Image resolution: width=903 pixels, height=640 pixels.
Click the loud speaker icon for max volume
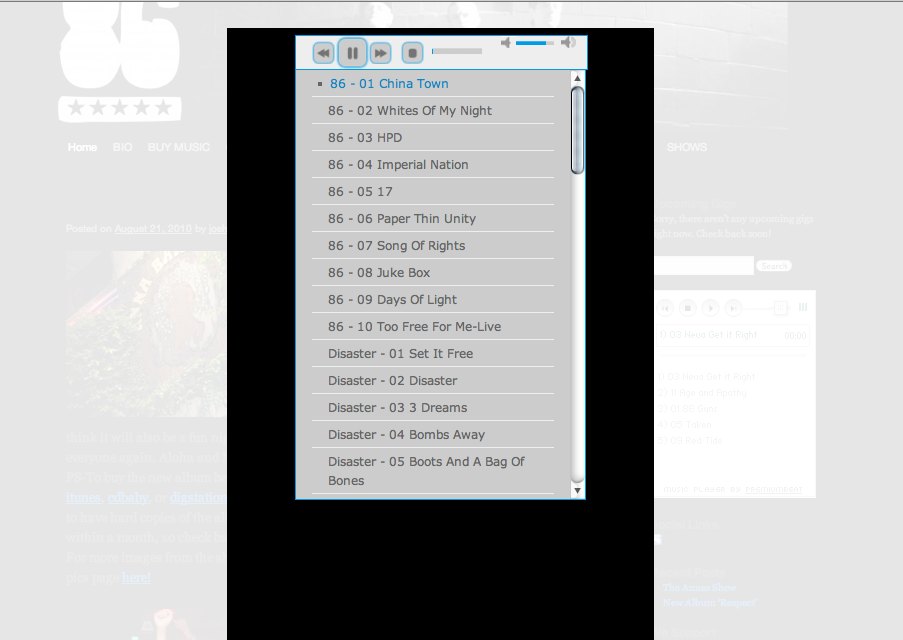pos(568,43)
